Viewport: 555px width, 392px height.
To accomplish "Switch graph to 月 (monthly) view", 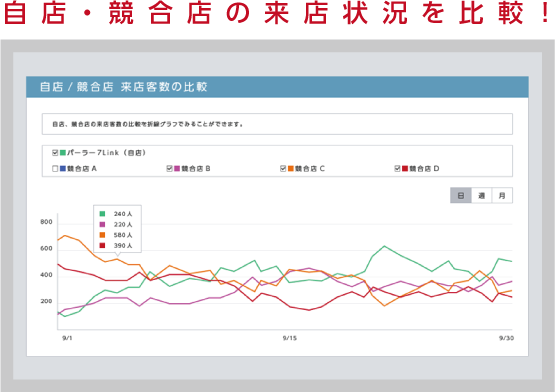I will (x=502, y=195).
